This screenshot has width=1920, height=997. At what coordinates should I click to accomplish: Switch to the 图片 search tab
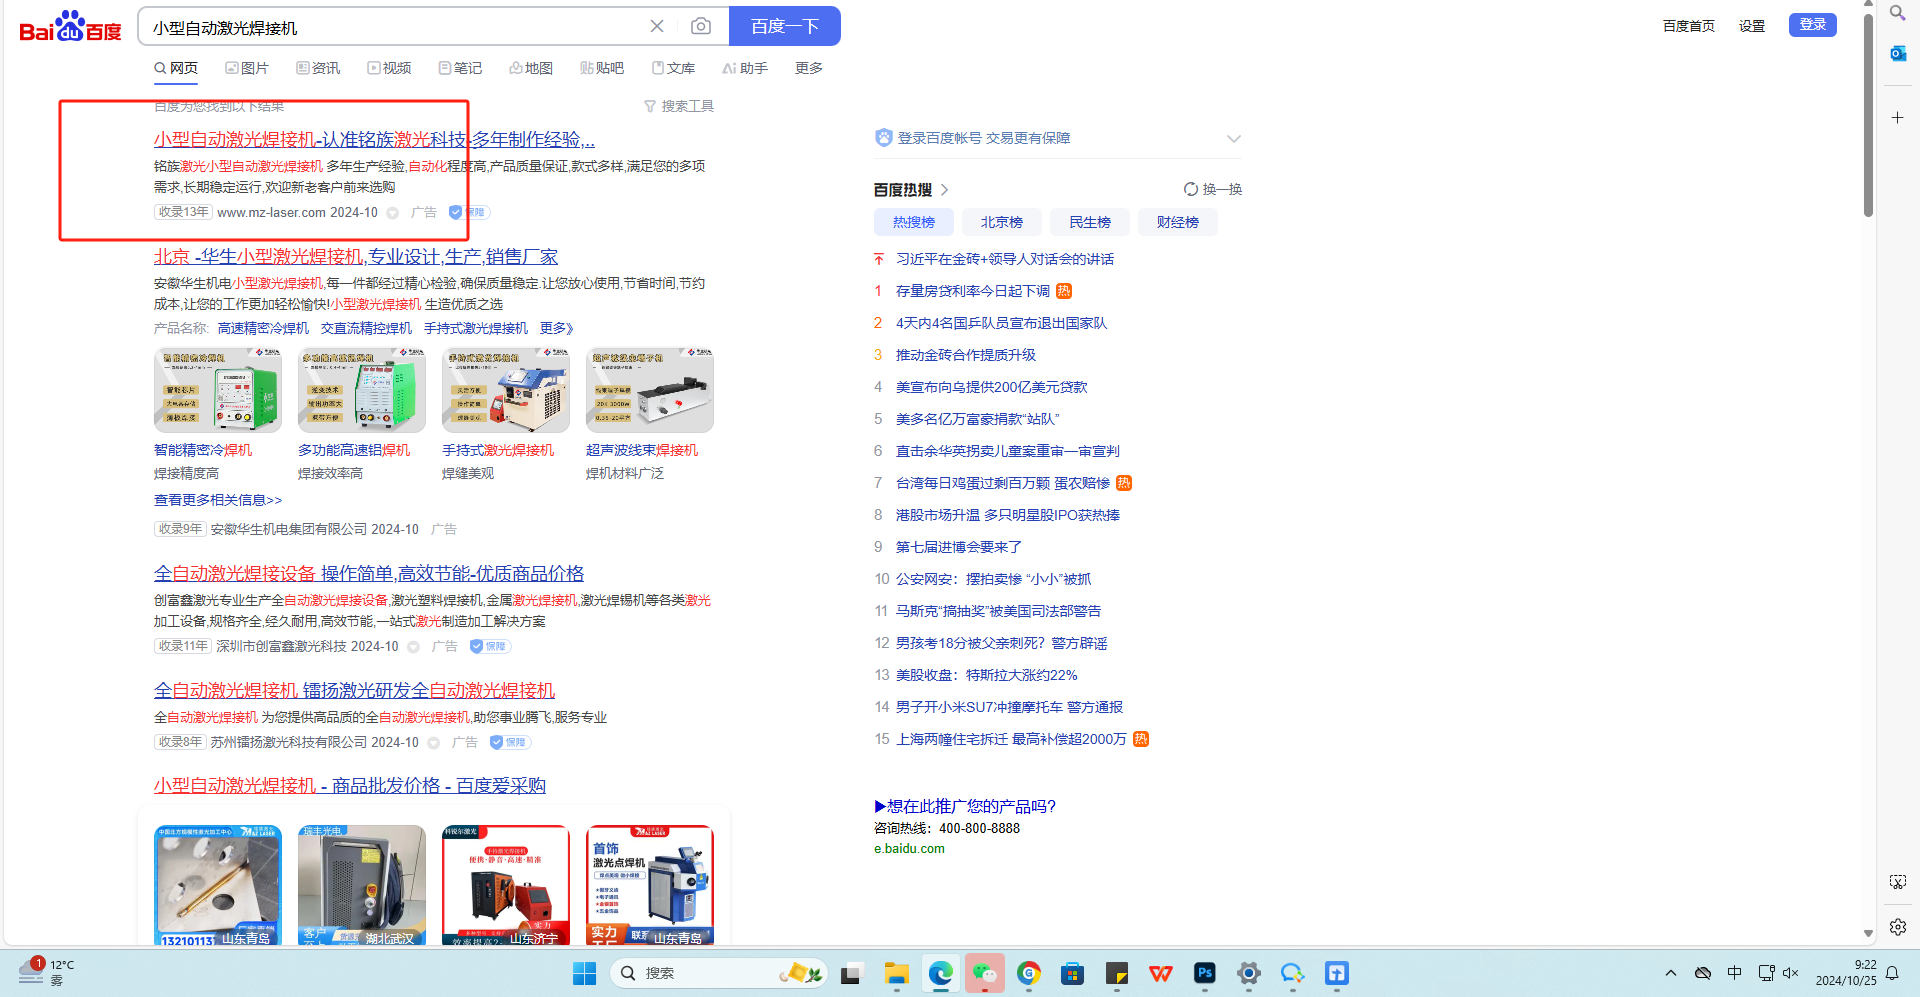coord(247,68)
